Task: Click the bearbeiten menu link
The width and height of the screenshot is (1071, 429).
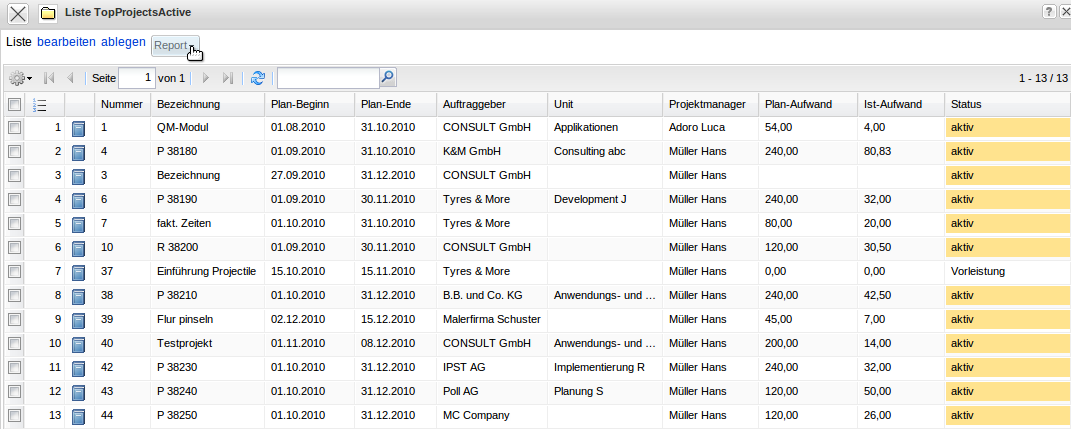Action: [x=66, y=42]
